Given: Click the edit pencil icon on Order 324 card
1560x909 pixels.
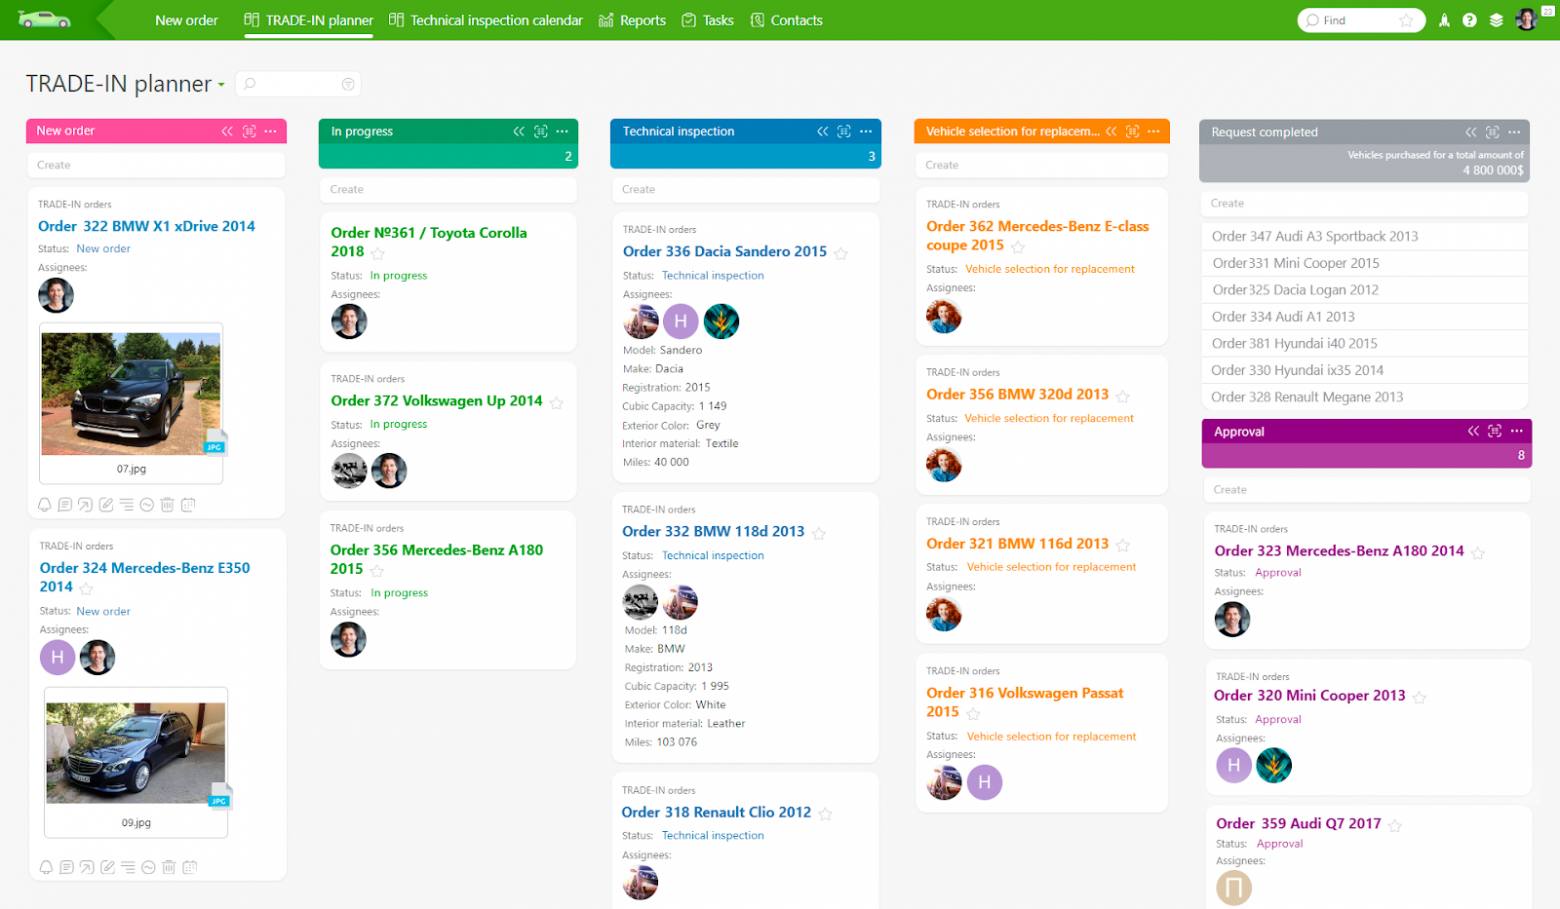Looking at the screenshot, I should pyautogui.click(x=107, y=867).
